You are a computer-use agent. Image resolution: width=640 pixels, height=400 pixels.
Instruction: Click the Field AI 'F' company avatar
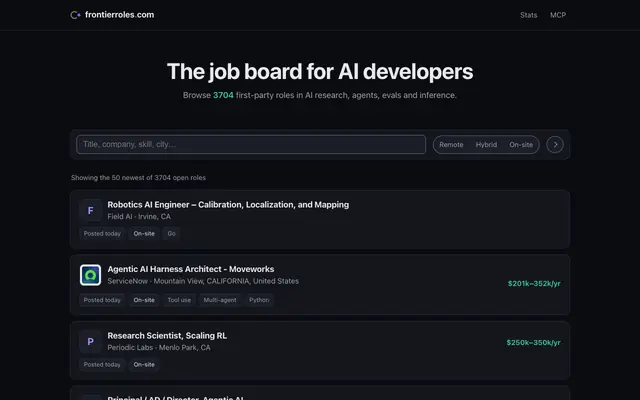click(90, 210)
